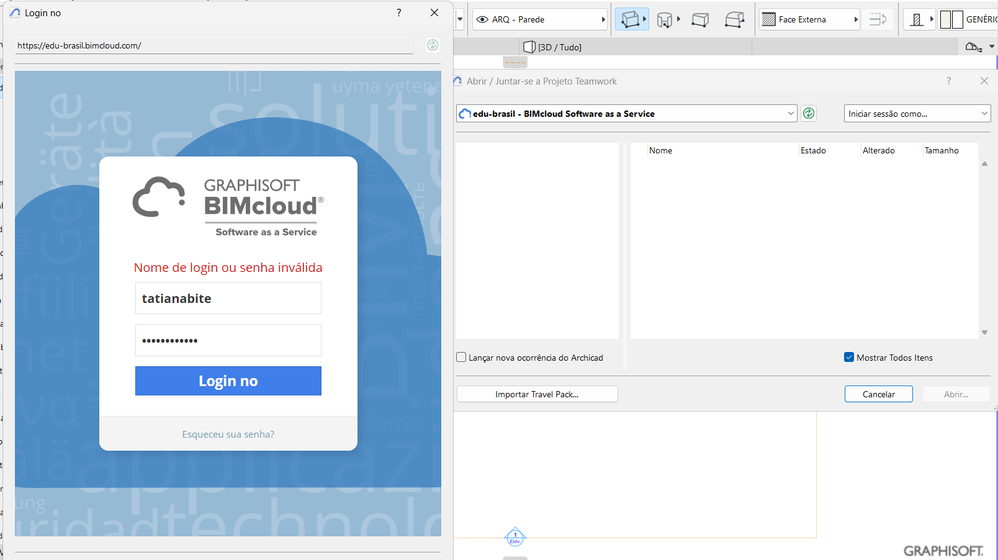Expand the wall structure flyout arrow
Viewport: 998px width, 560px height.
click(x=931, y=19)
